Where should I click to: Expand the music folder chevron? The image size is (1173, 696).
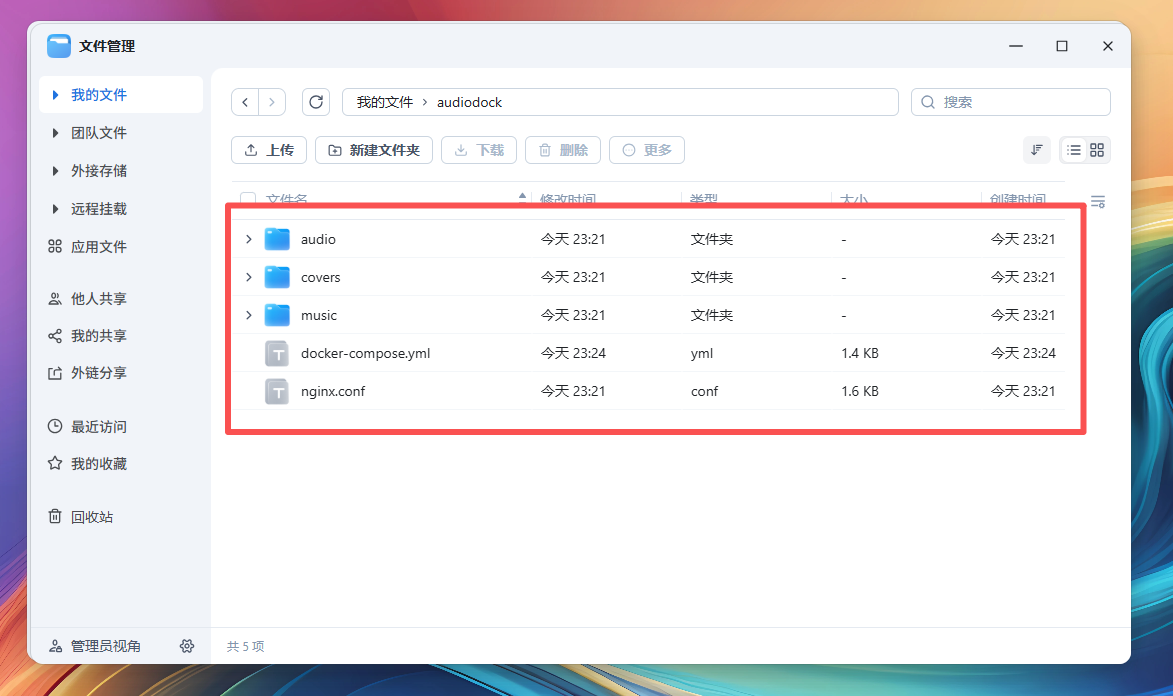(x=248, y=315)
